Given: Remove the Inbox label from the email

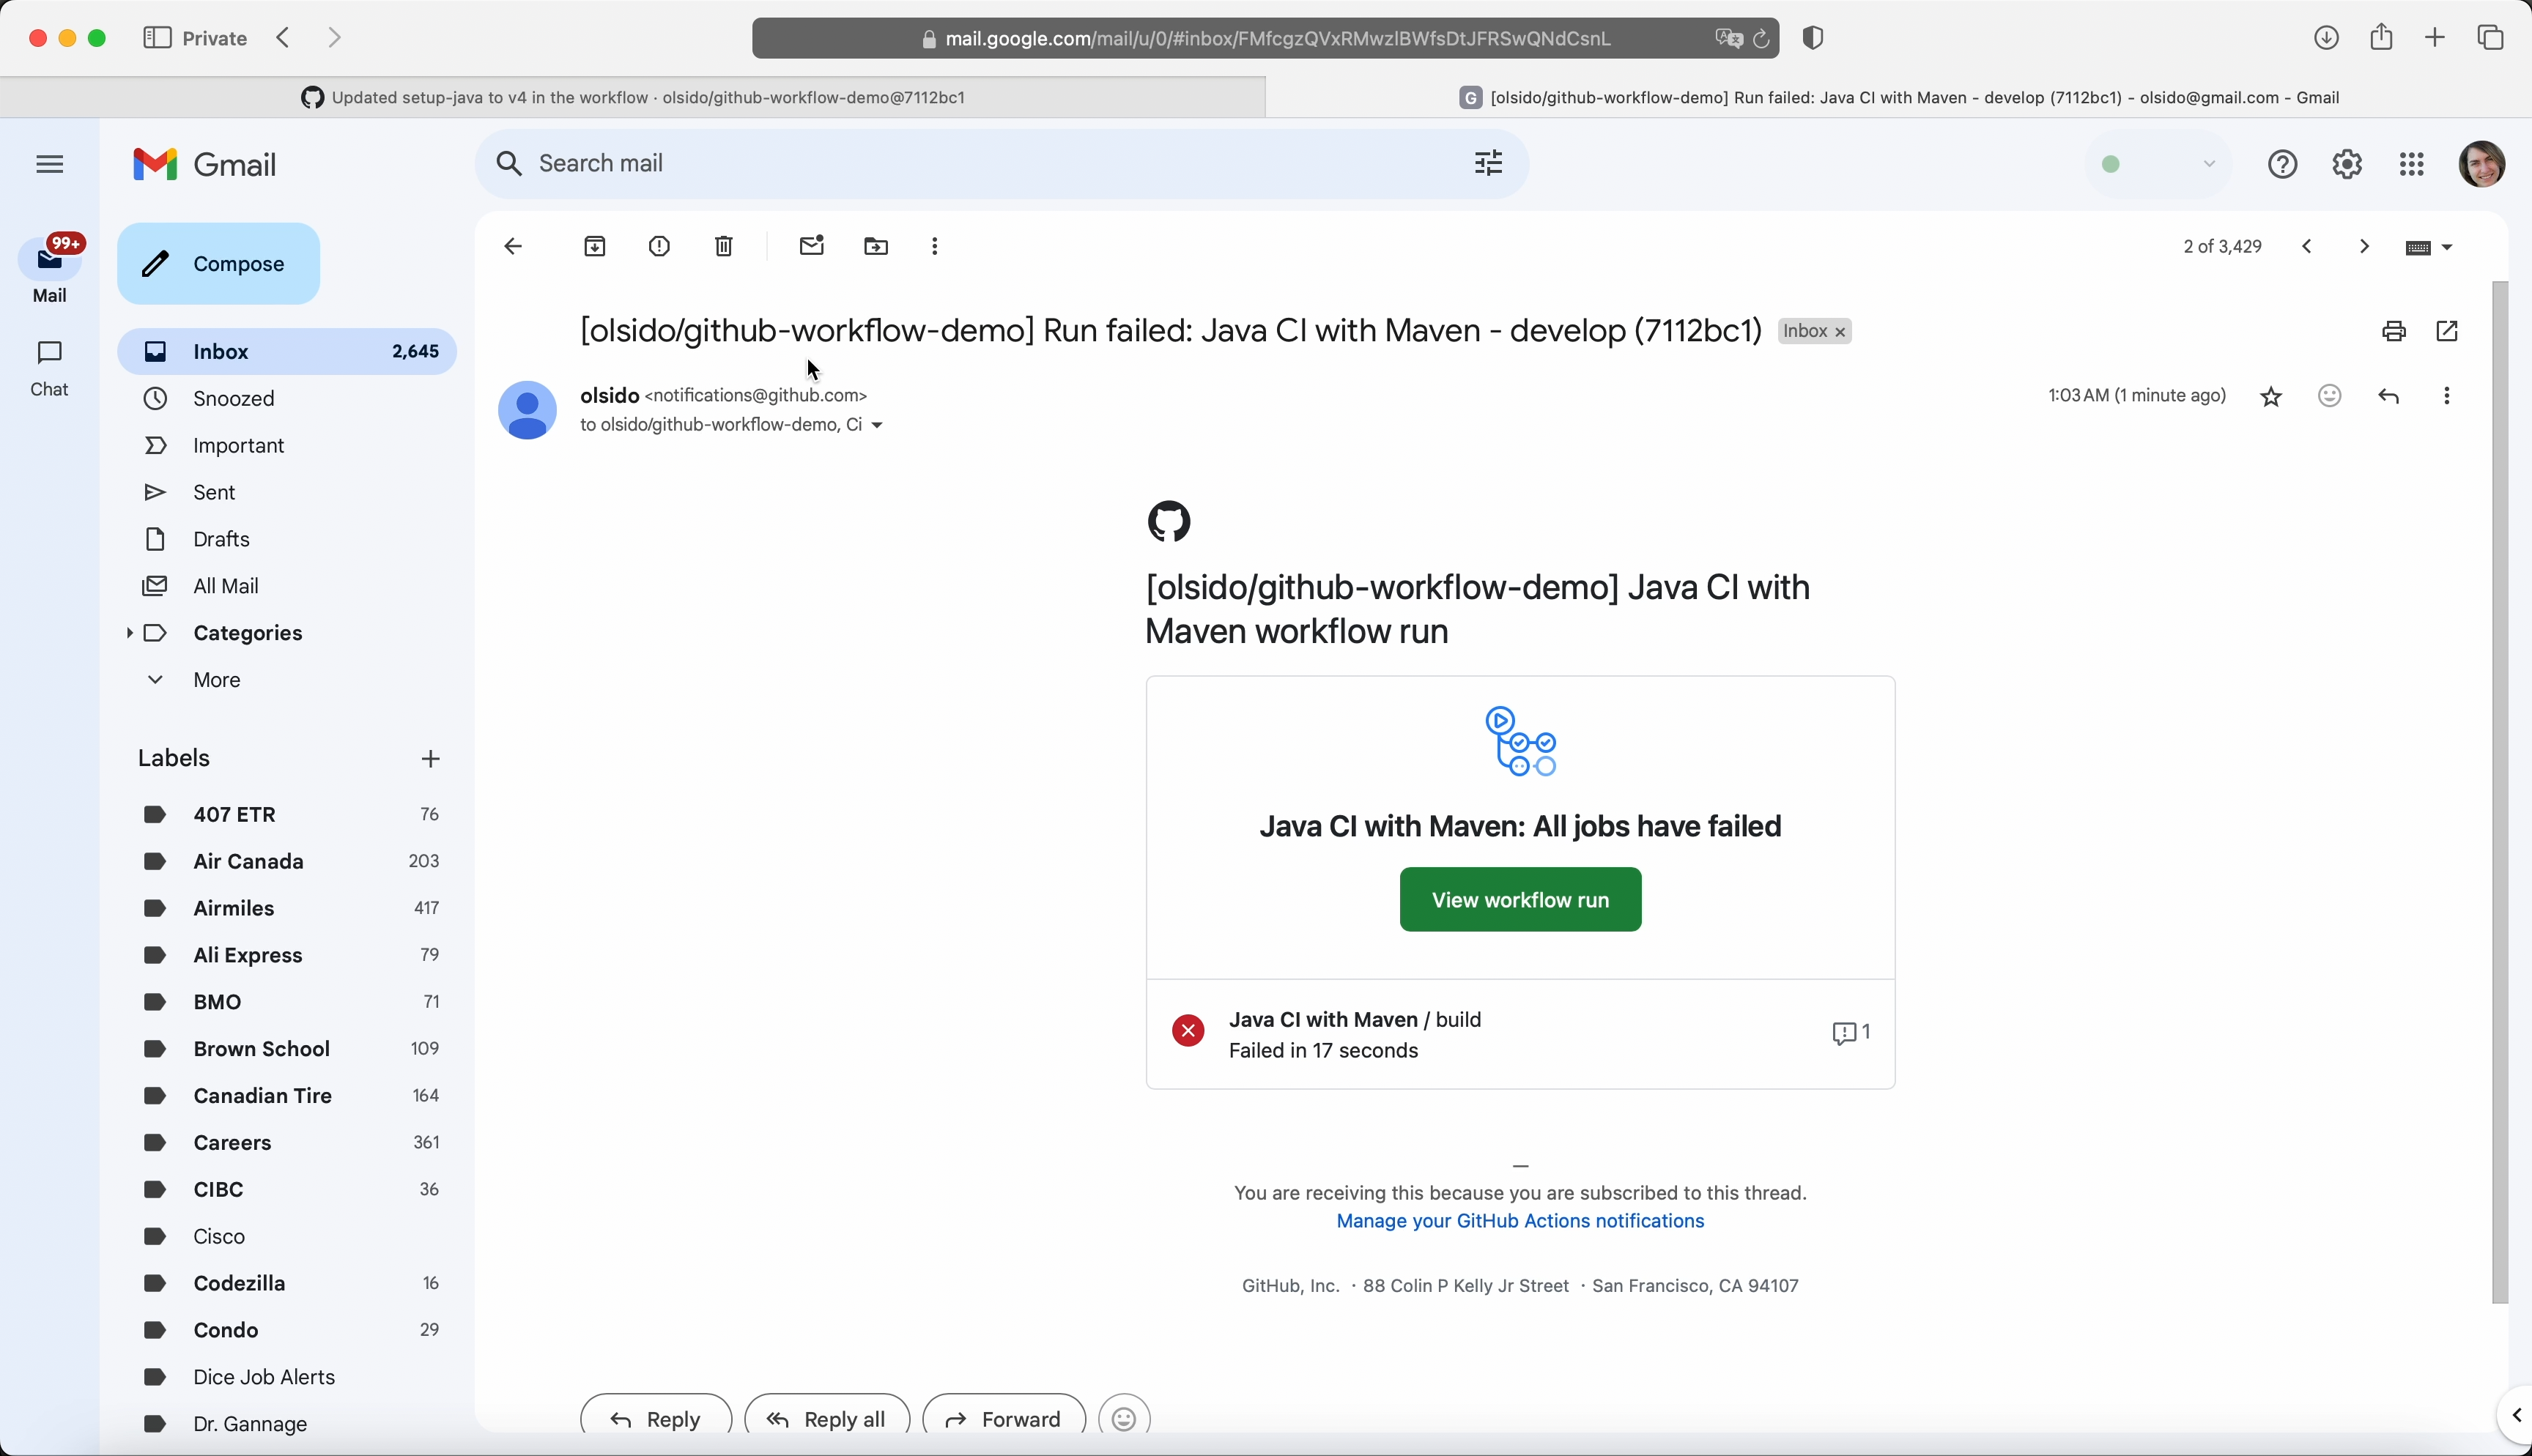Looking at the screenshot, I should pyautogui.click(x=1840, y=332).
